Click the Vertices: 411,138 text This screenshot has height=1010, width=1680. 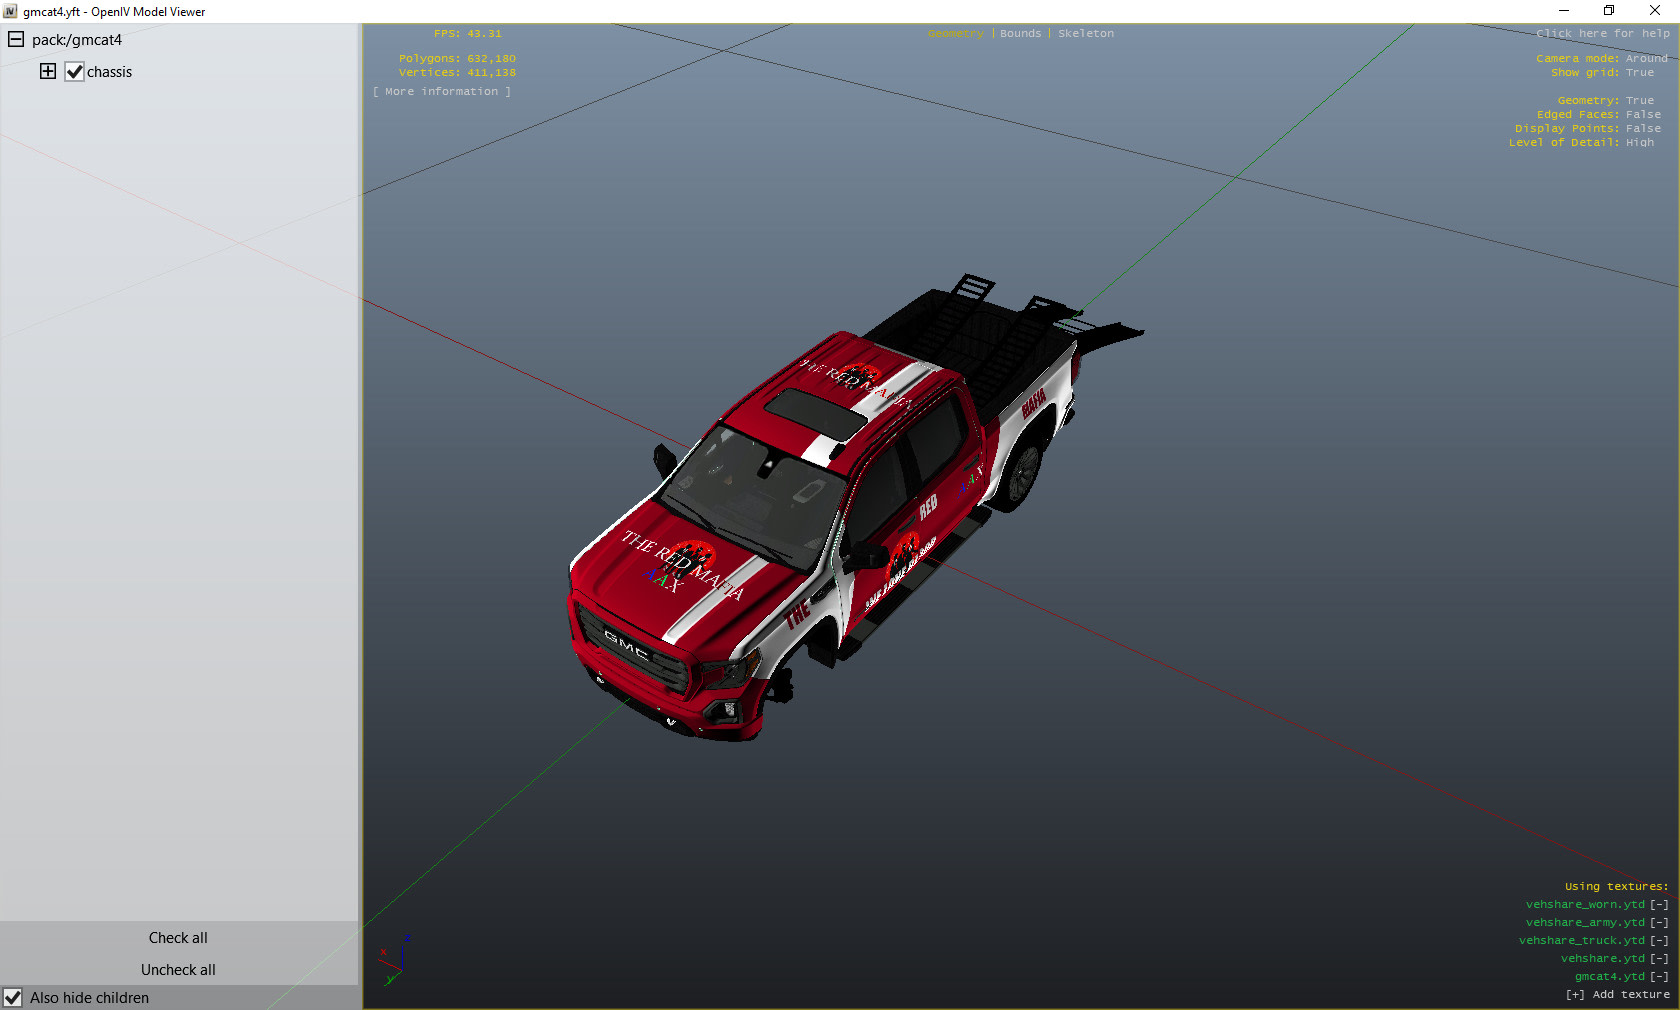pyautogui.click(x=457, y=73)
